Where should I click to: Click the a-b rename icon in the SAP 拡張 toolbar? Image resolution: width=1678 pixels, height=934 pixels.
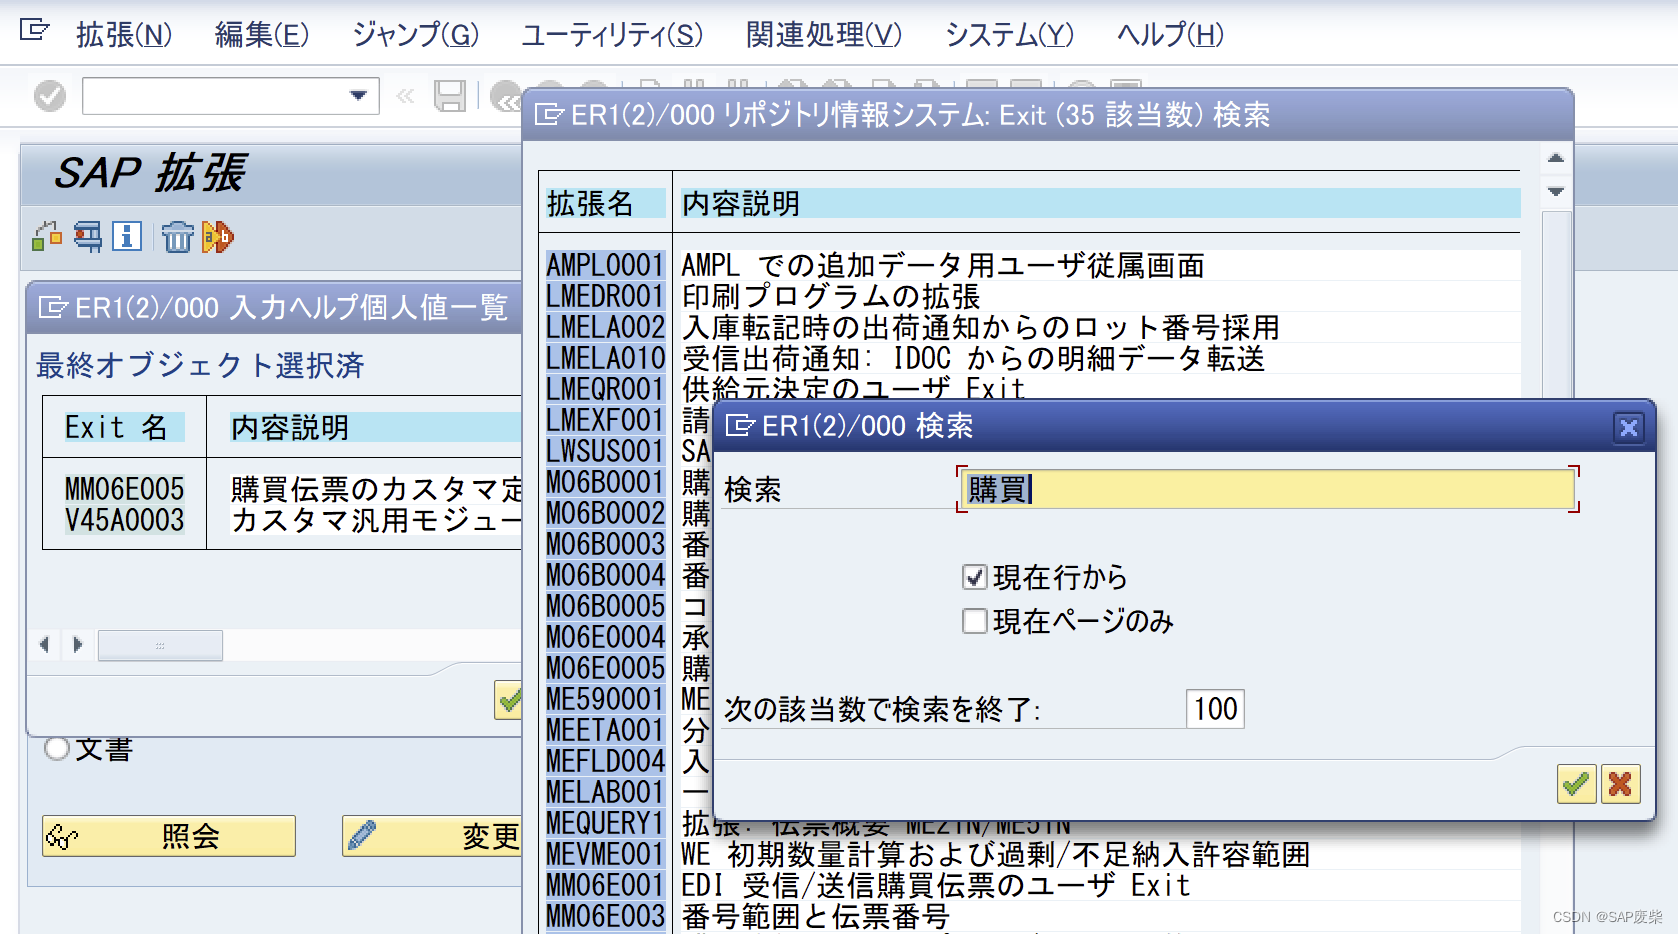pyautogui.click(x=217, y=237)
